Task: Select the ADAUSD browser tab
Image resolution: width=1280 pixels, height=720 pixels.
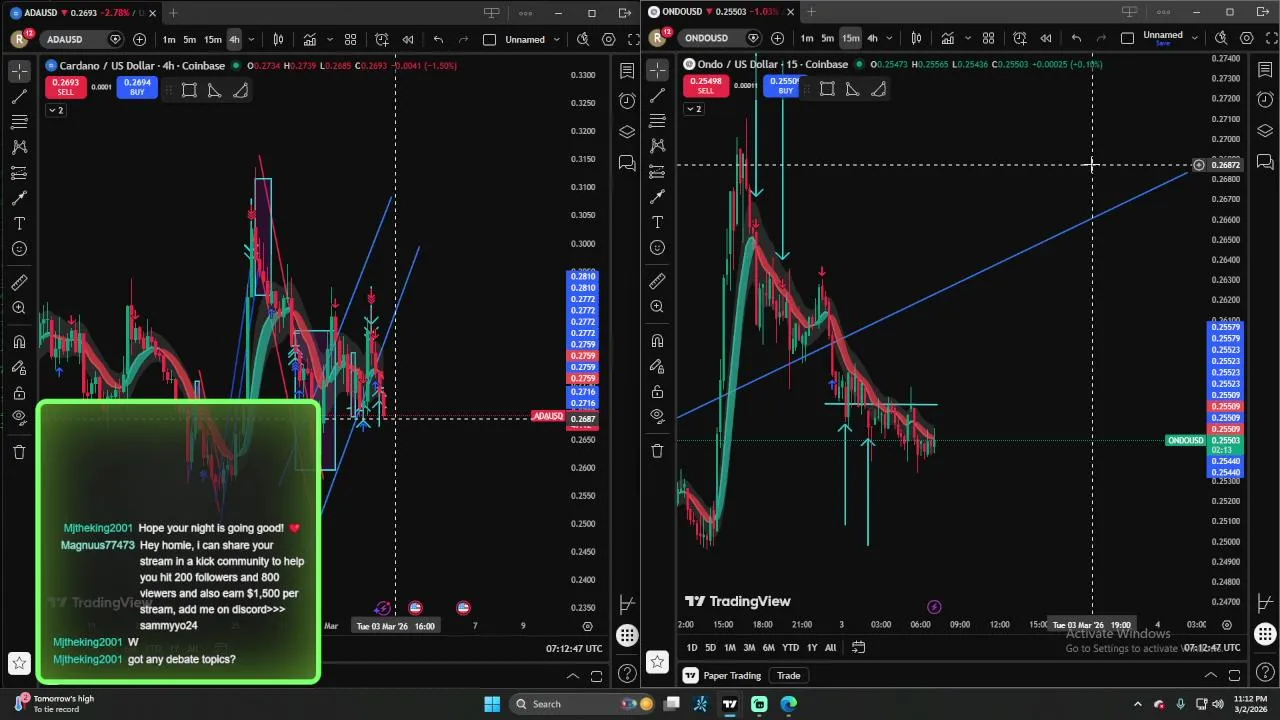Action: [82, 13]
